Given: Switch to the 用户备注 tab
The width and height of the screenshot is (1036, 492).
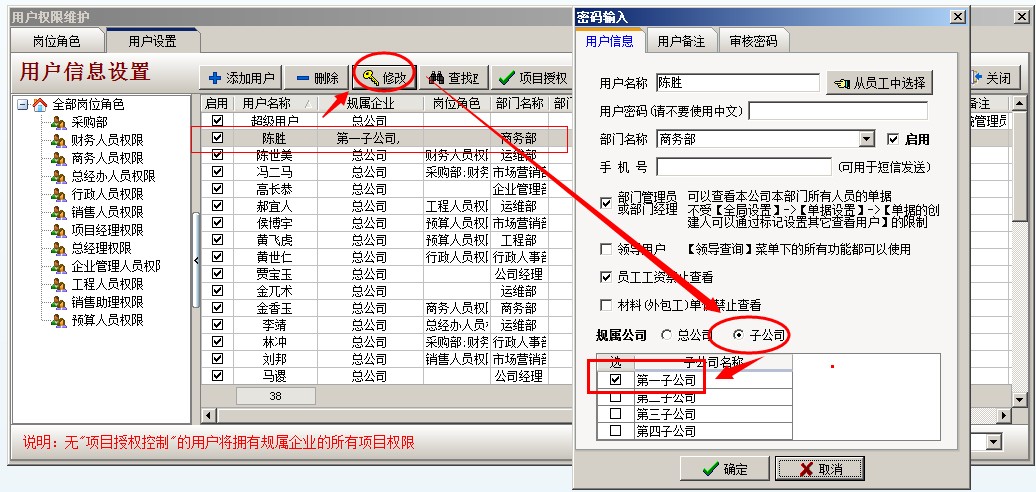Looking at the screenshot, I should pyautogui.click(x=681, y=41).
